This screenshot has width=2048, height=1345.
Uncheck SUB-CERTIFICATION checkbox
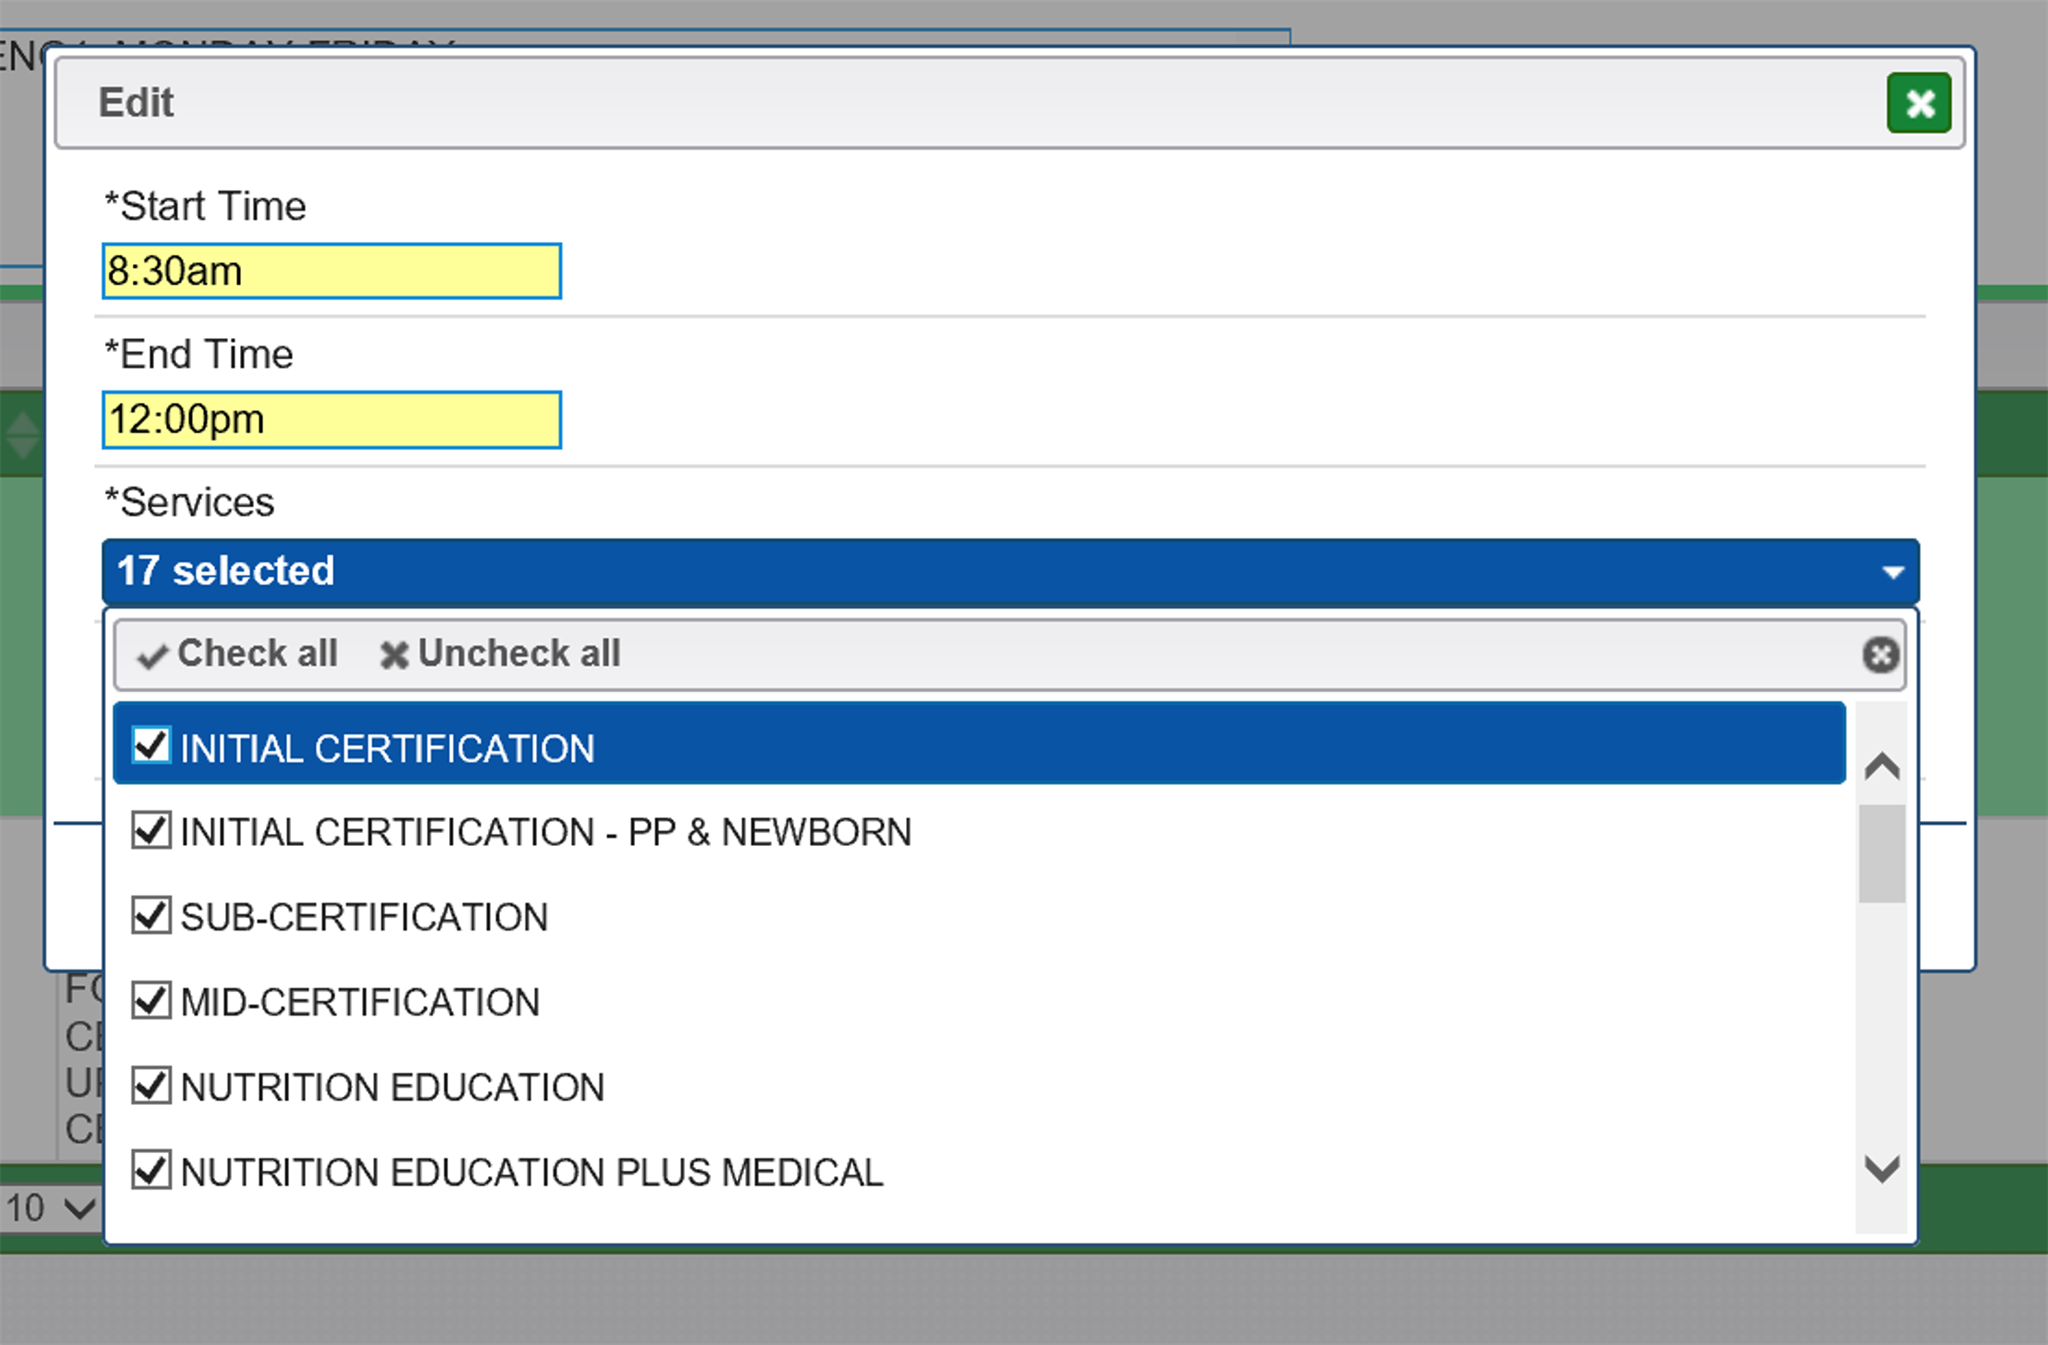tap(152, 915)
